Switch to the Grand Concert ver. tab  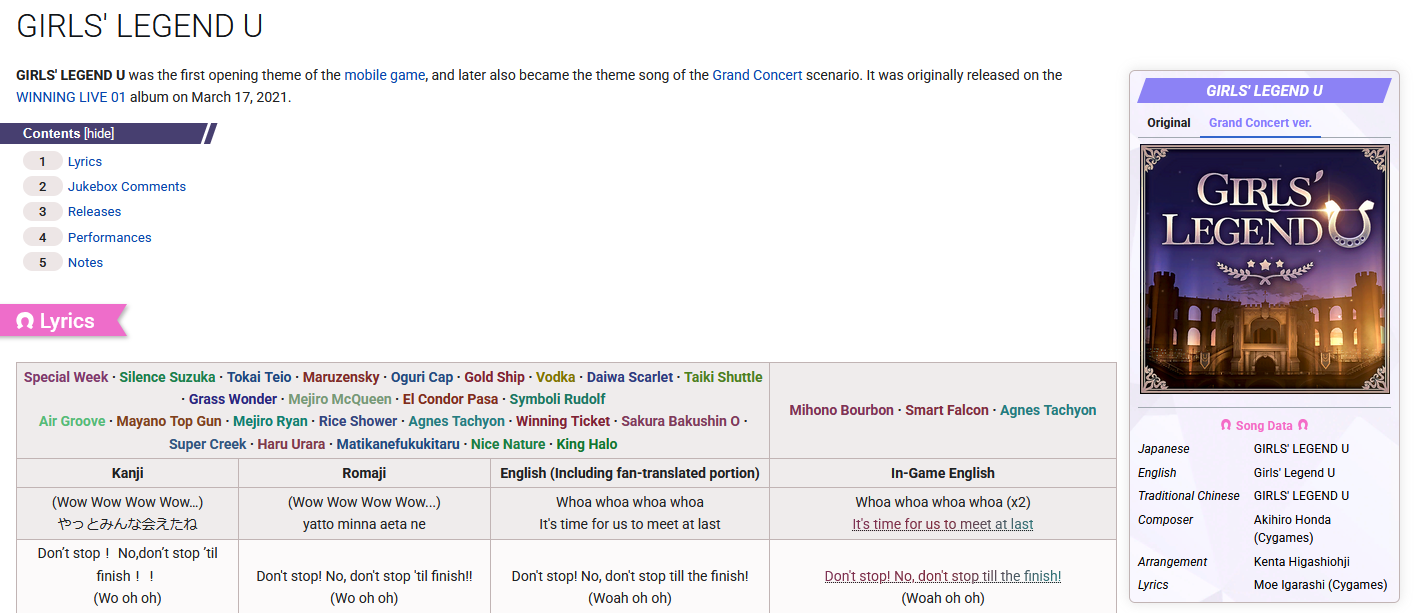click(1260, 123)
